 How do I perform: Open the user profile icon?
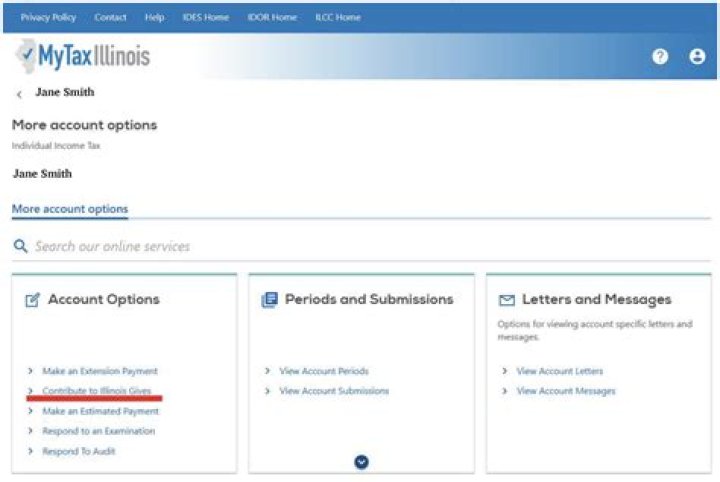[697, 56]
